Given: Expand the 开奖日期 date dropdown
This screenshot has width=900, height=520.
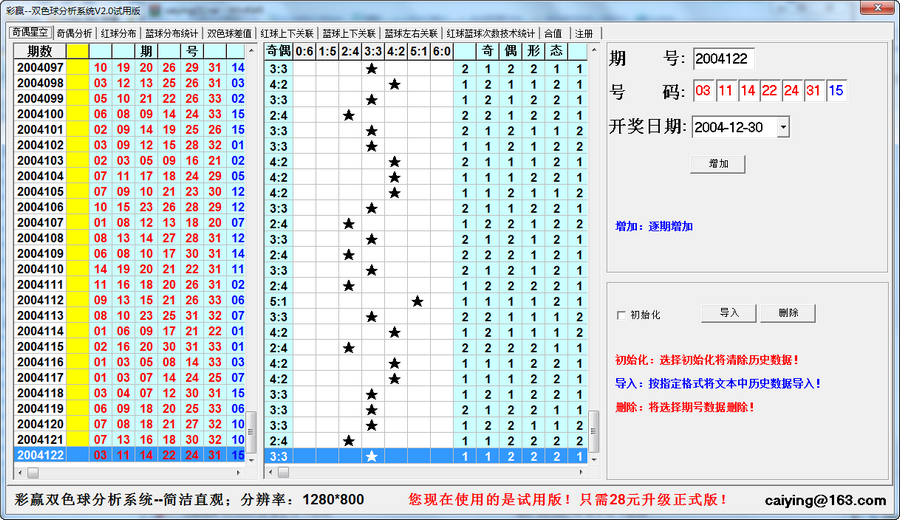Looking at the screenshot, I should (x=783, y=127).
